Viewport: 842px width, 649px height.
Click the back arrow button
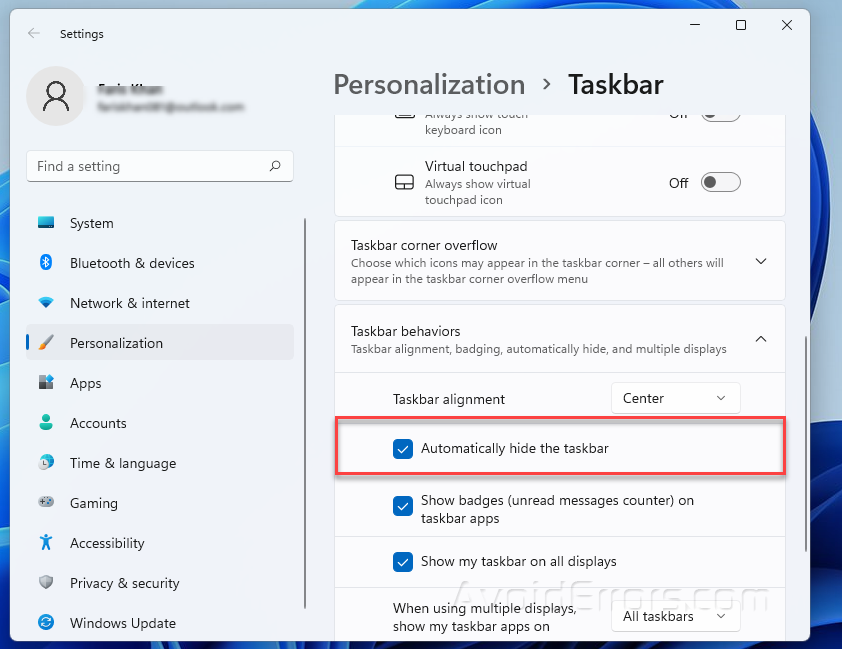pyautogui.click(x=33, y=33)
